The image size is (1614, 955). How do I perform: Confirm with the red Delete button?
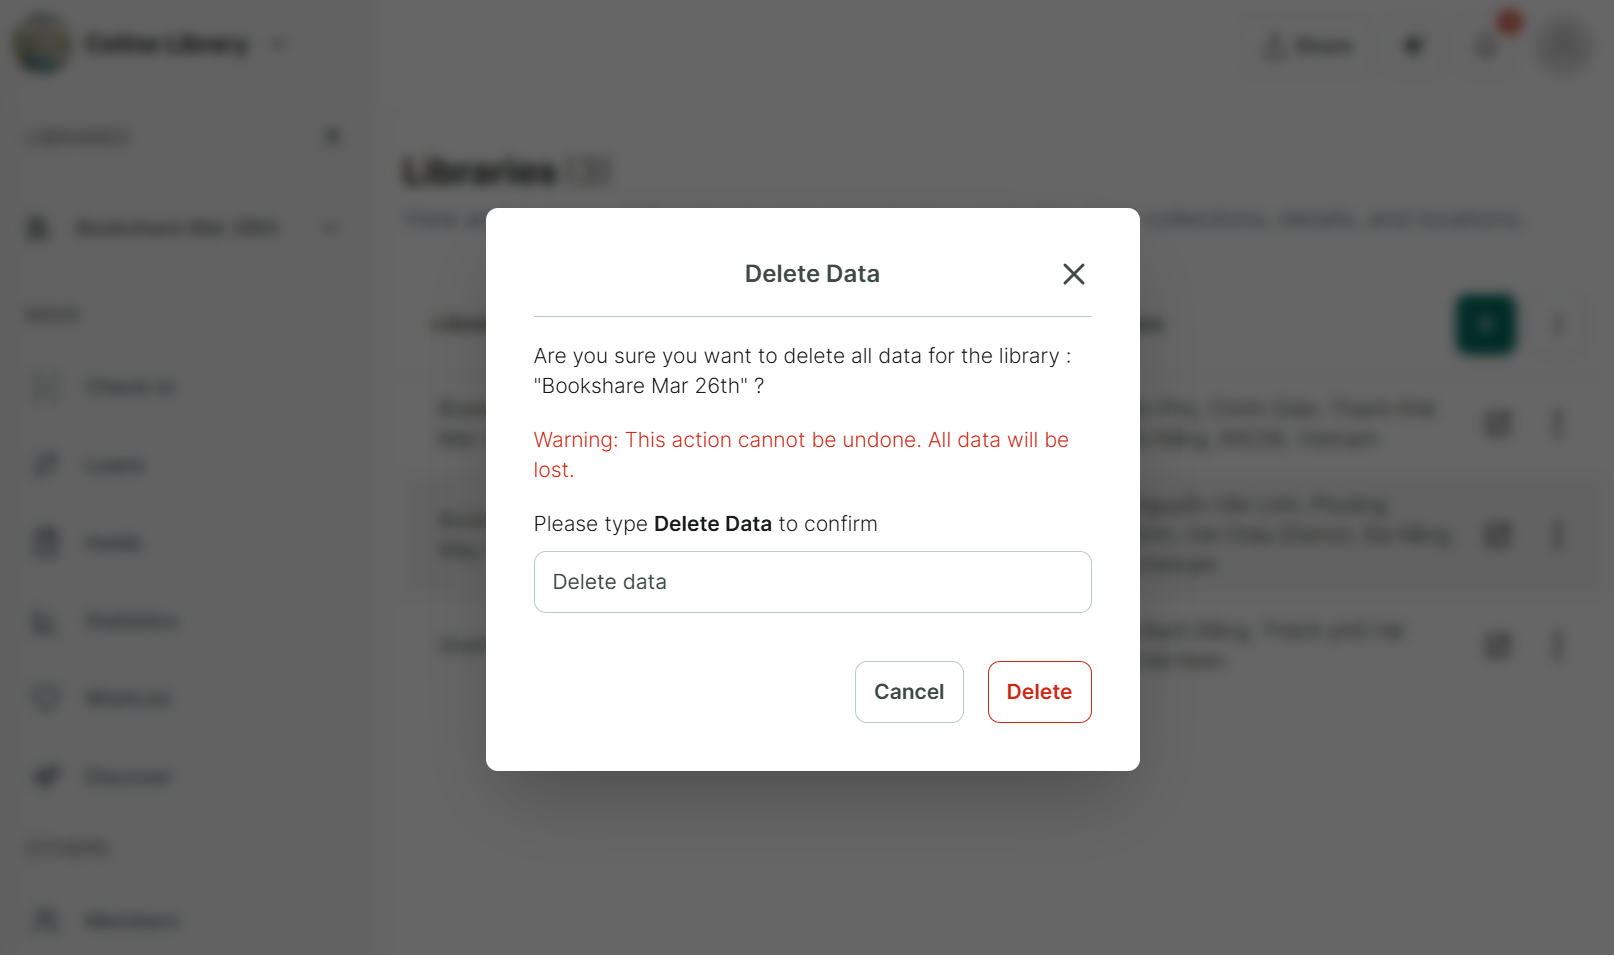pos(1039,692)
